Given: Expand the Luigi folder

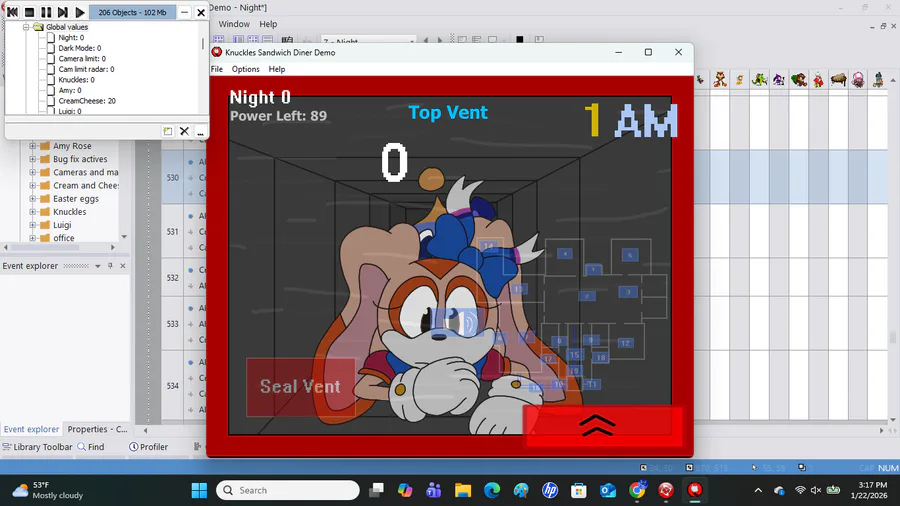Looking at the screenshot, I should point(33,225).
